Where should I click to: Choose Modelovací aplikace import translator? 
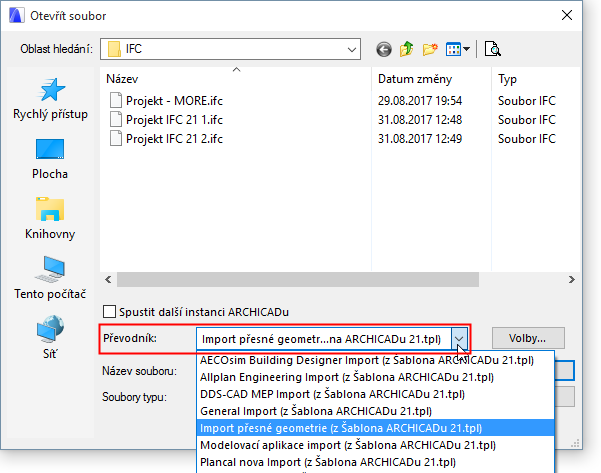(375, 445)
